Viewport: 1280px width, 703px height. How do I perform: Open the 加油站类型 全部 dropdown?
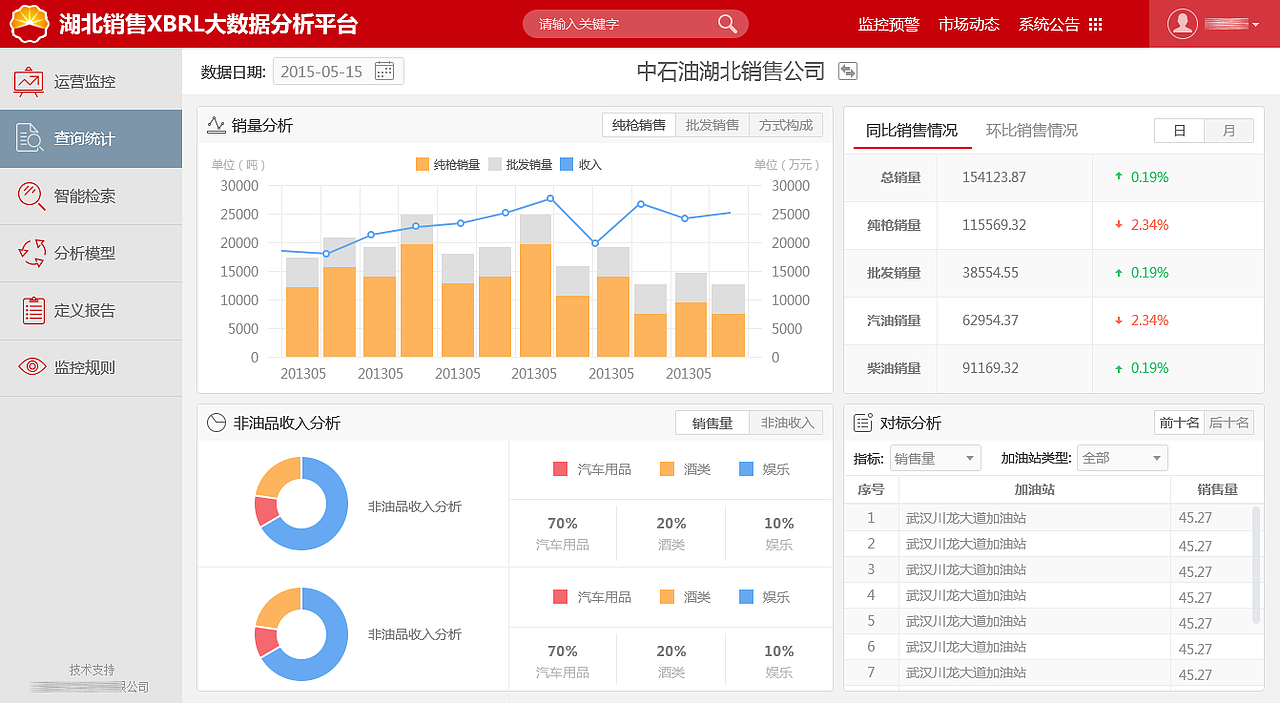(1122, 458)
